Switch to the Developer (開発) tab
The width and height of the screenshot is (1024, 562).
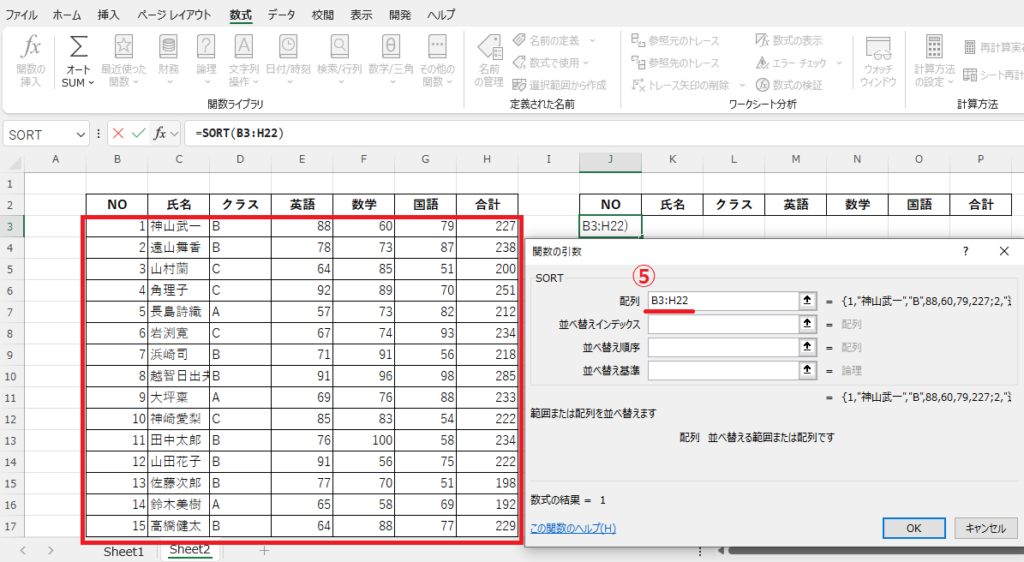click(x=400, y=14)
